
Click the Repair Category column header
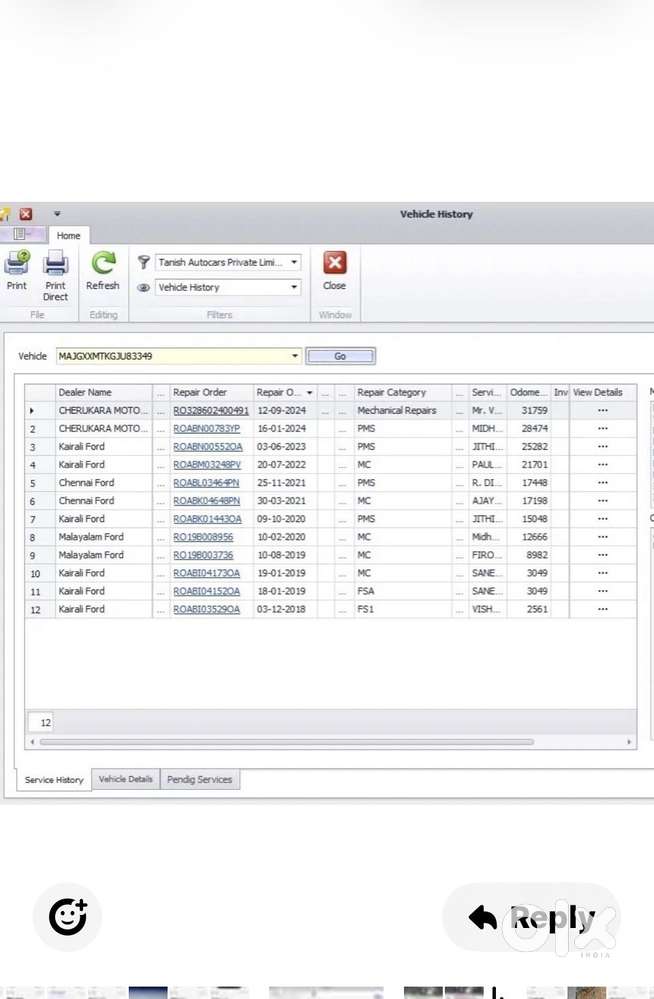tap(403, 392)
